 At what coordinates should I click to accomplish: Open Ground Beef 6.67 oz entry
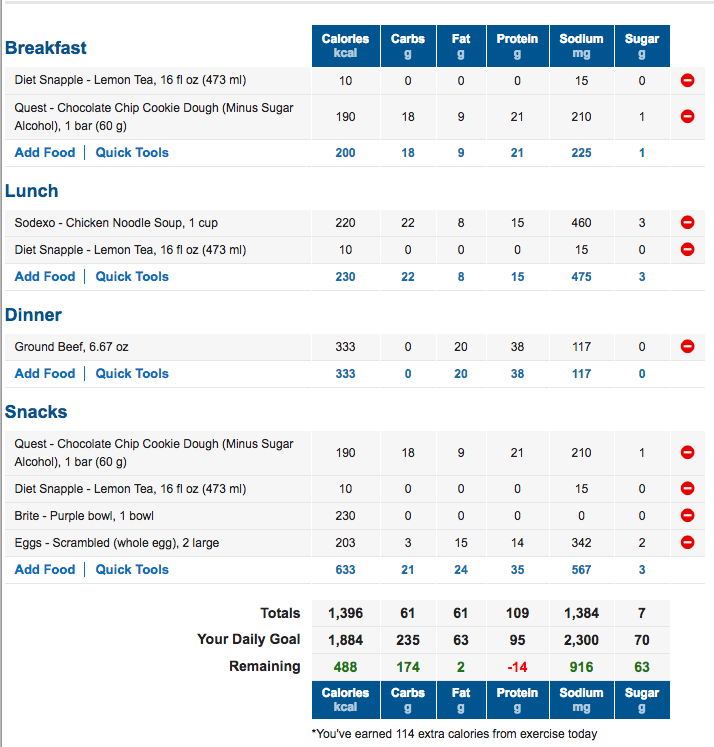click(71, 347)
